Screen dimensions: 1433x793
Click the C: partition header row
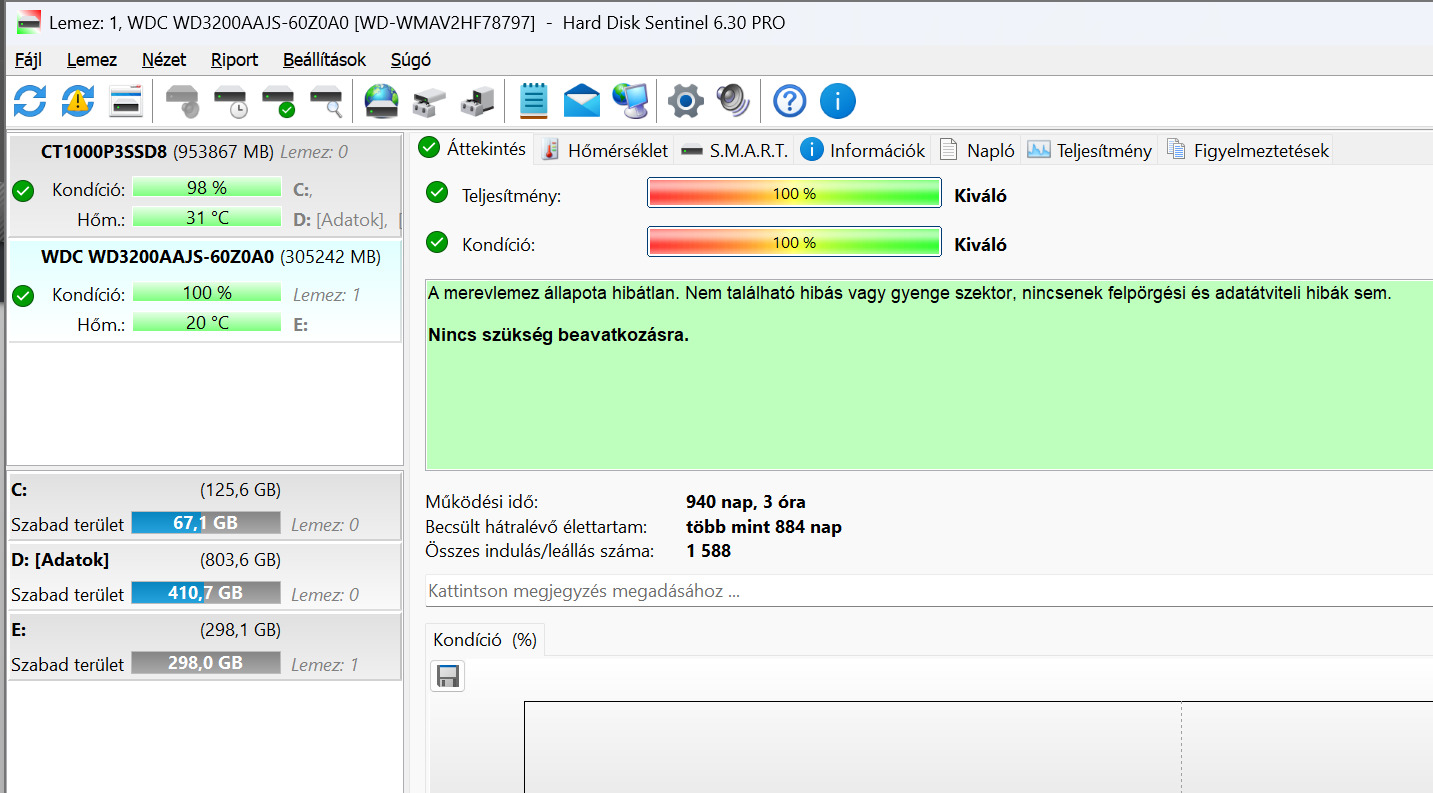(x=205, y=490)
